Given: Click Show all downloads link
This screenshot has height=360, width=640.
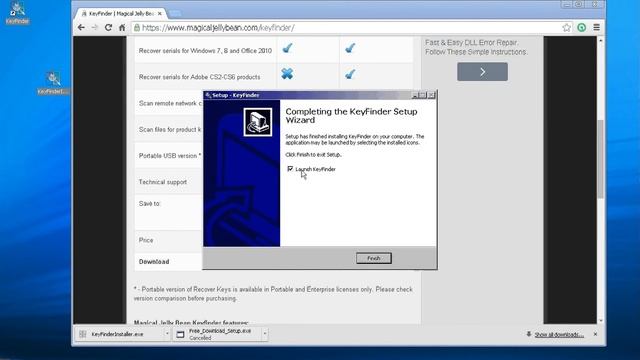Looking at the screenshot, I should pos(559,334).
